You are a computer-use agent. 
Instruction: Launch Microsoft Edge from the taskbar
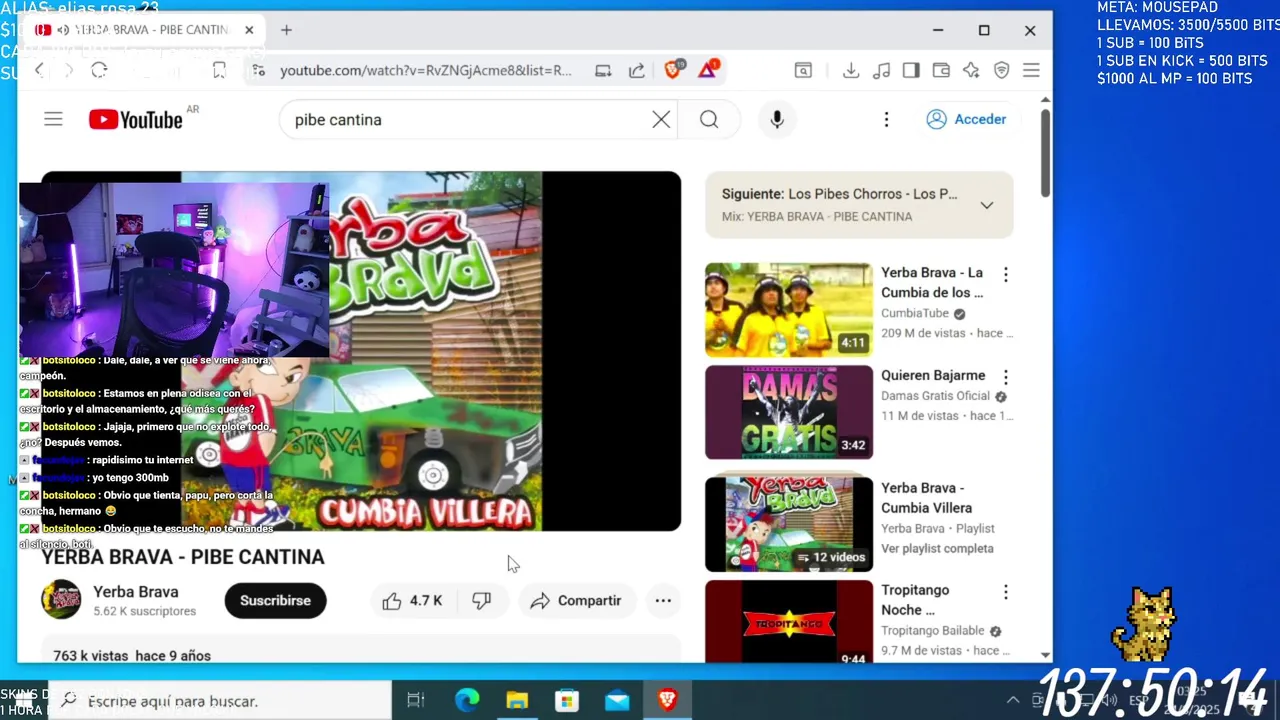467,701
